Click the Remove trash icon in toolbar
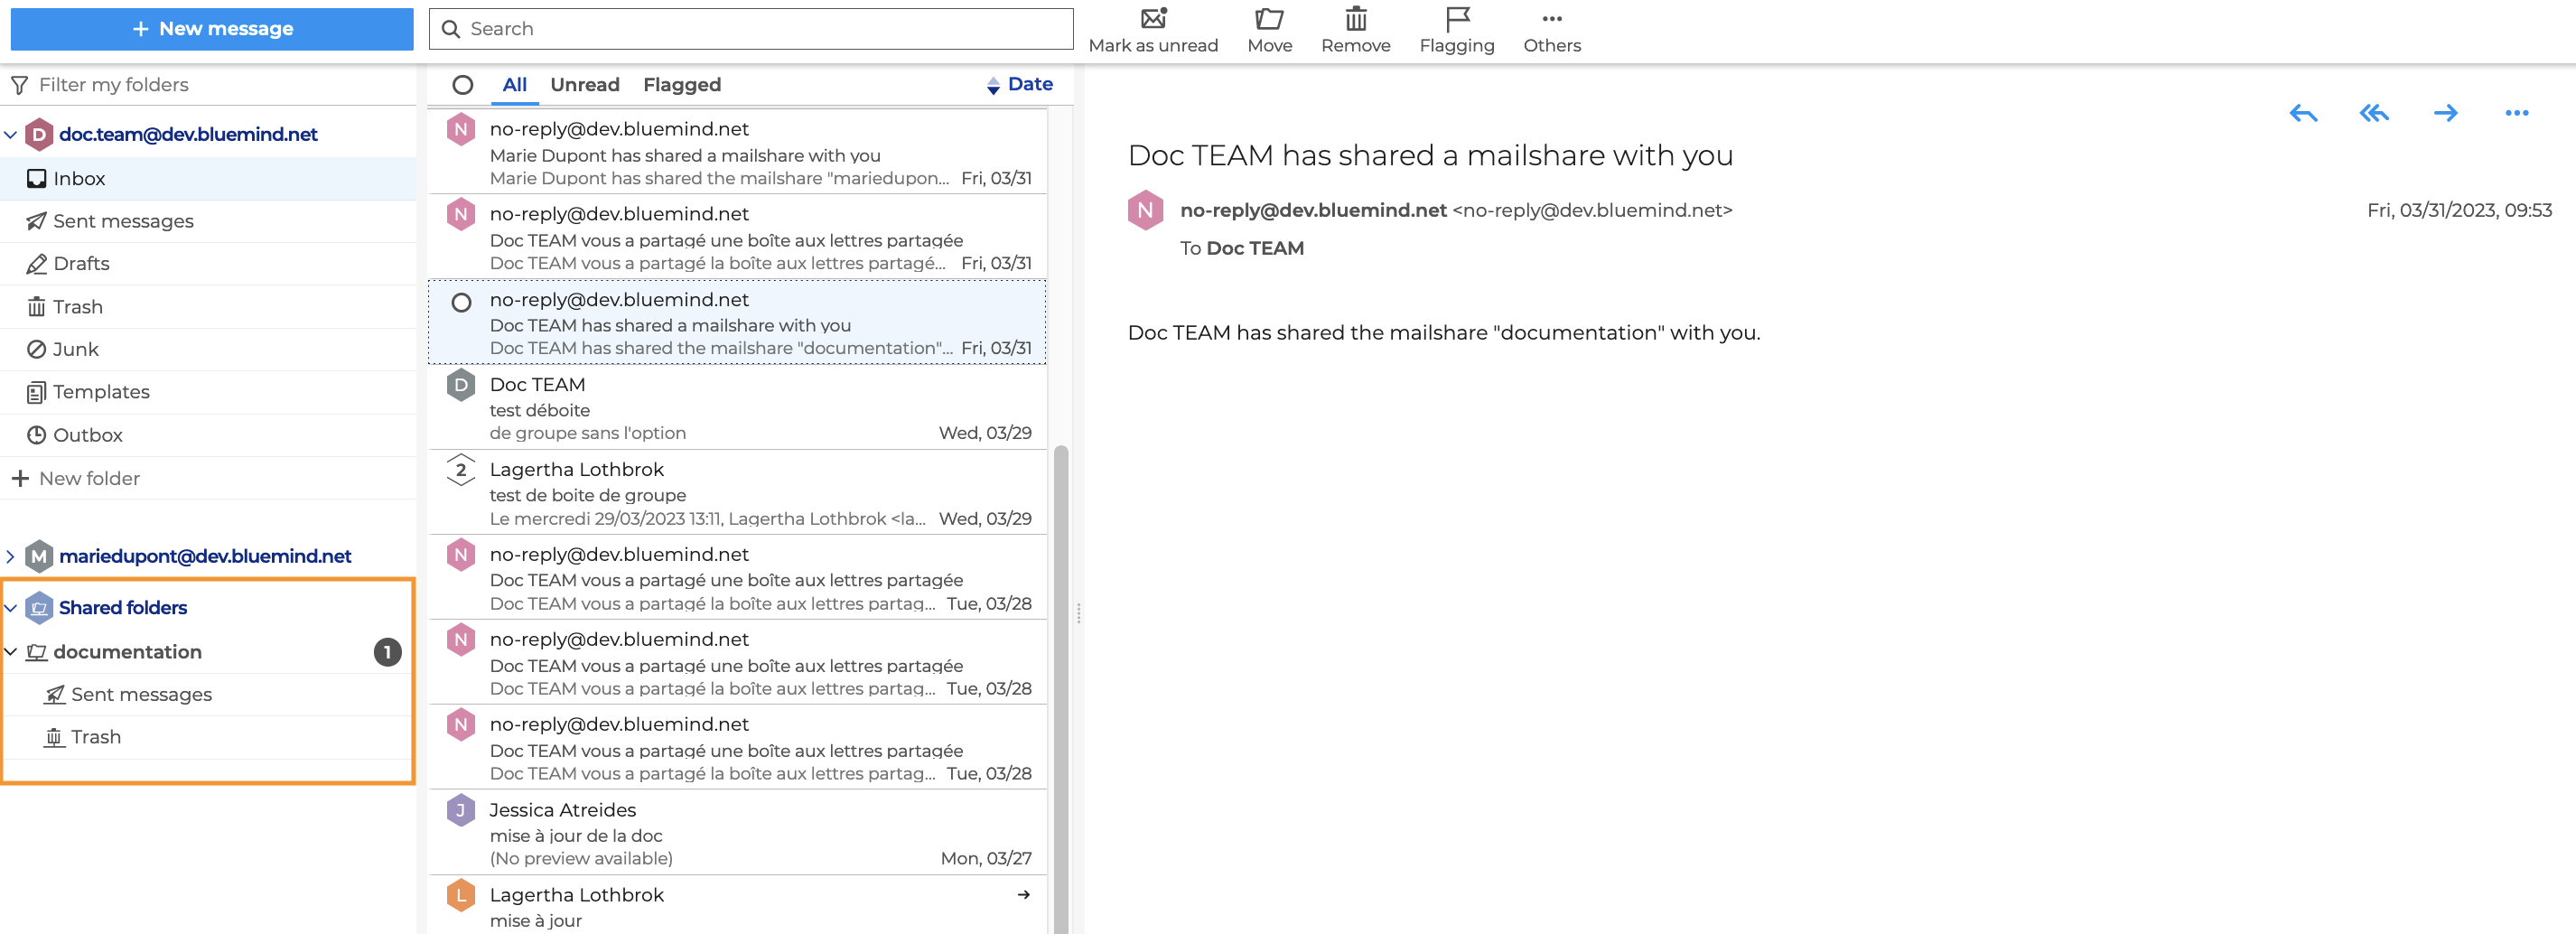Image resolution: width=2576 pixels, height=934 pixels. pyautogui.click(x=1355, y=19)
